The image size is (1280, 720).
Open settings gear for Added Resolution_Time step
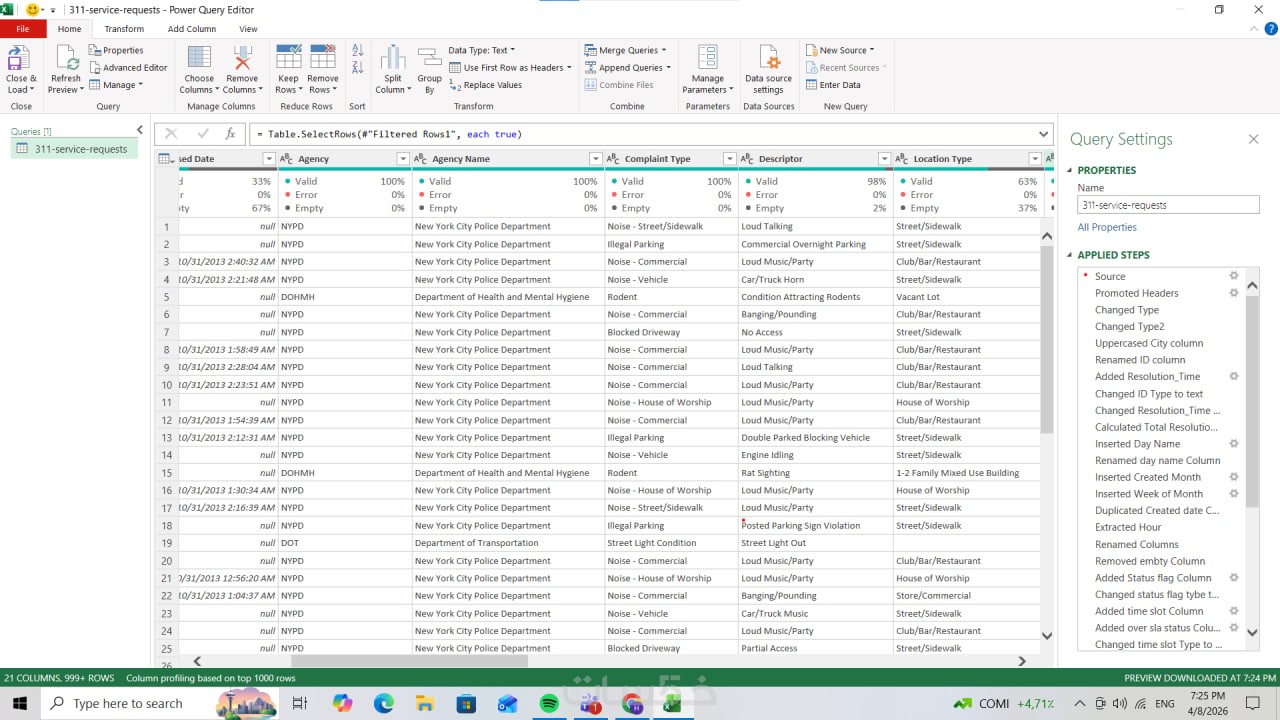point(1234,376)
